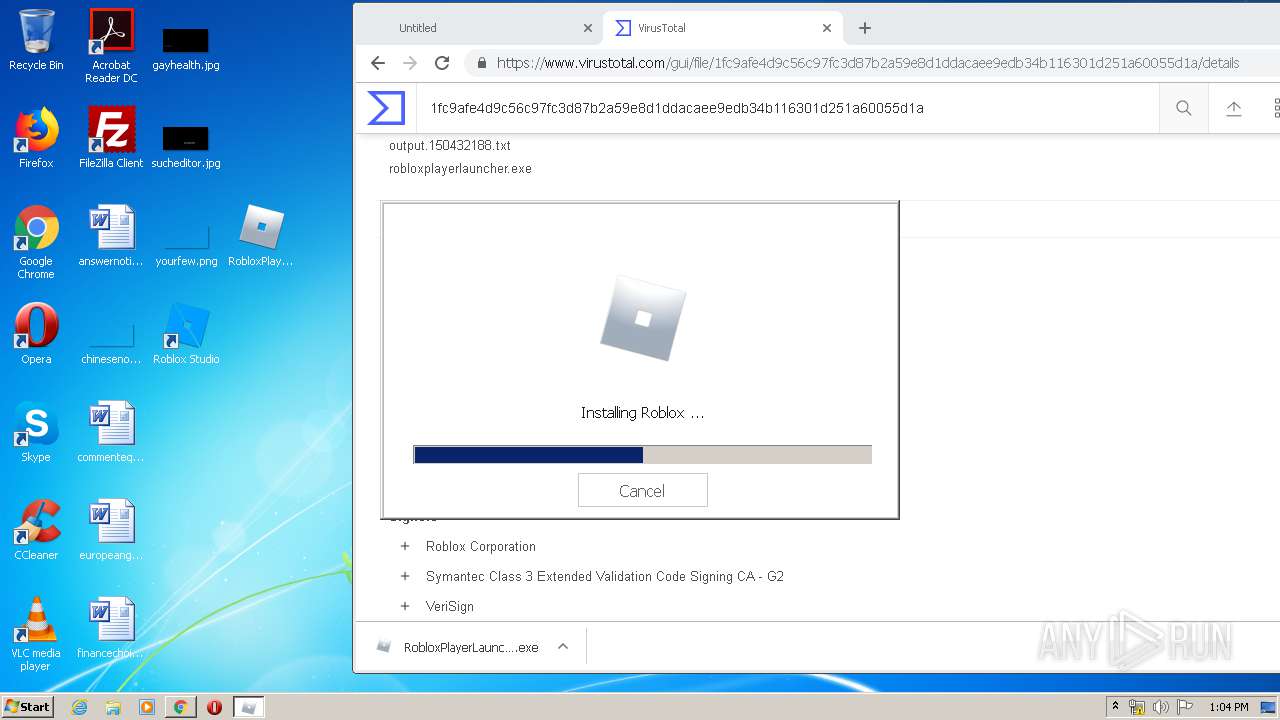Launch Firefox desktop shortcut
This screenshot has height=720, width=1280.
pyautogui.click(x=36, y=138)
